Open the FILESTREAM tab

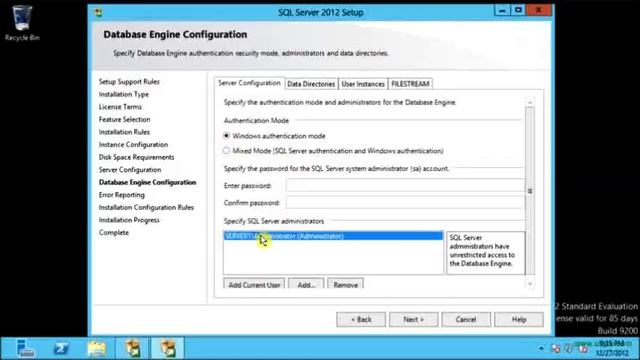(410, 84)
